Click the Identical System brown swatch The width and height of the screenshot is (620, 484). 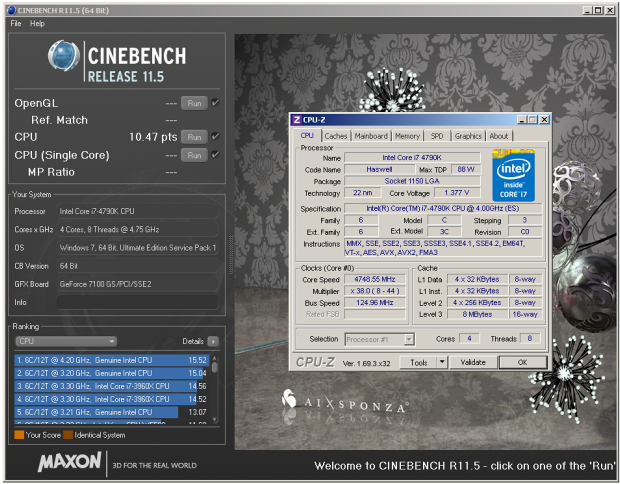point(68,435)
